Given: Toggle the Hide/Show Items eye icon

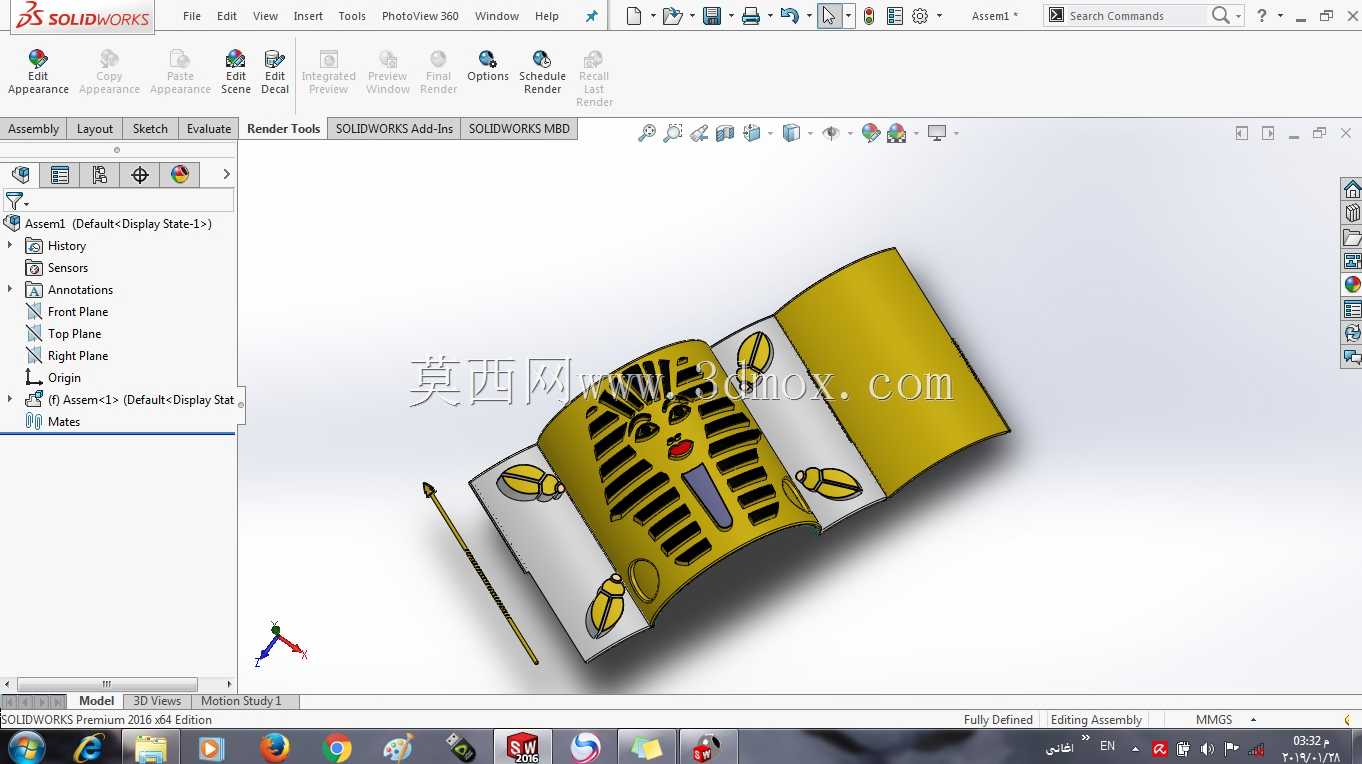Looking at the screenshot, I should click(x=830, y=133).
